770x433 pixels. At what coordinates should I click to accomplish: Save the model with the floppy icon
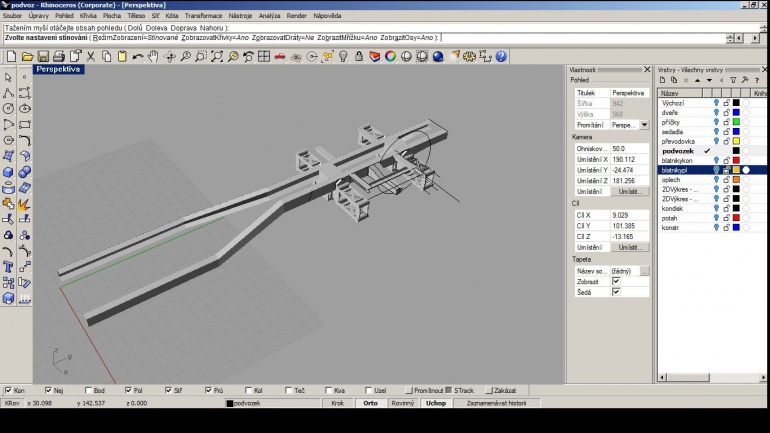[x=43, y=56]
